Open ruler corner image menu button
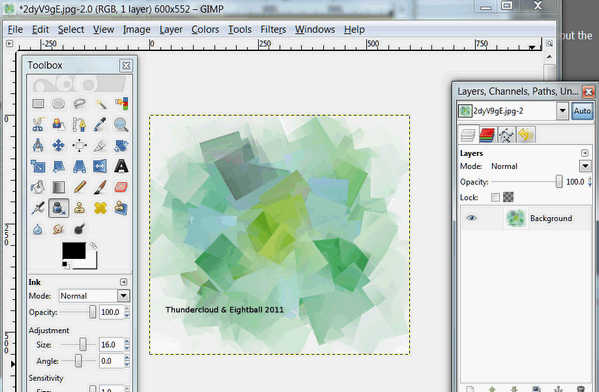This screenshot has width=599, height=392. coord(10,44)
